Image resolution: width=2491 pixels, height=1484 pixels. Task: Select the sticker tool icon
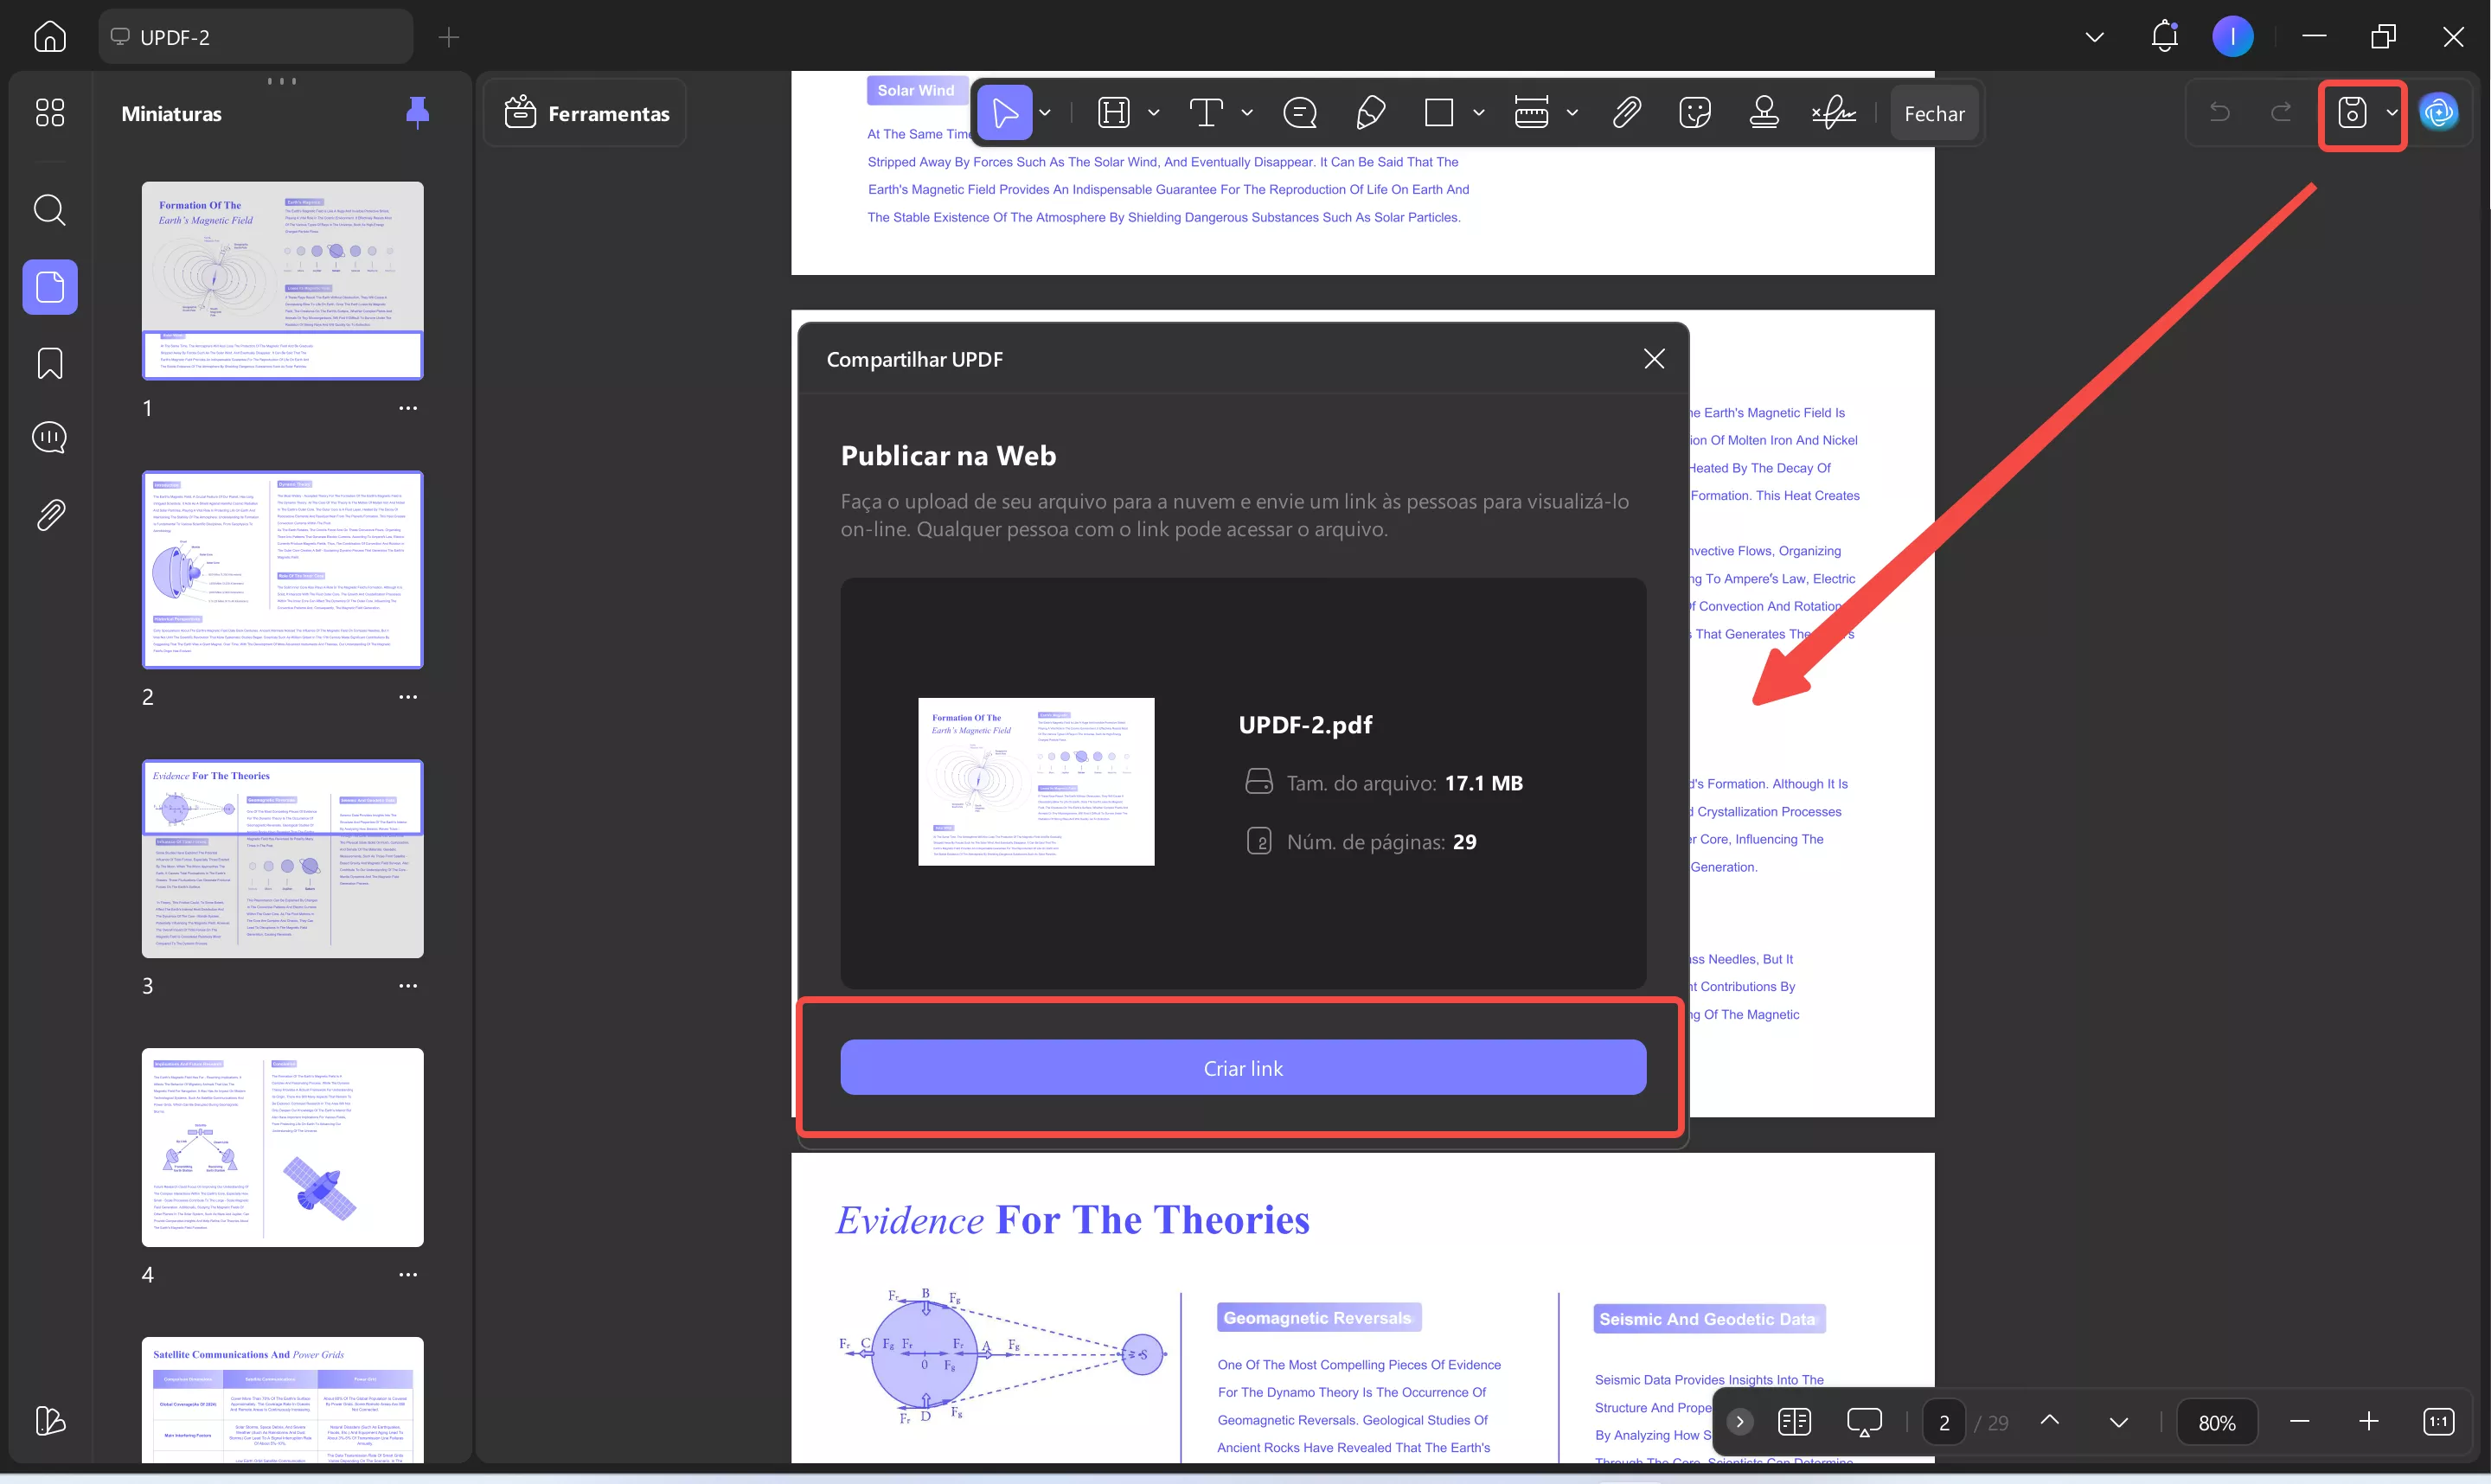1694,113
